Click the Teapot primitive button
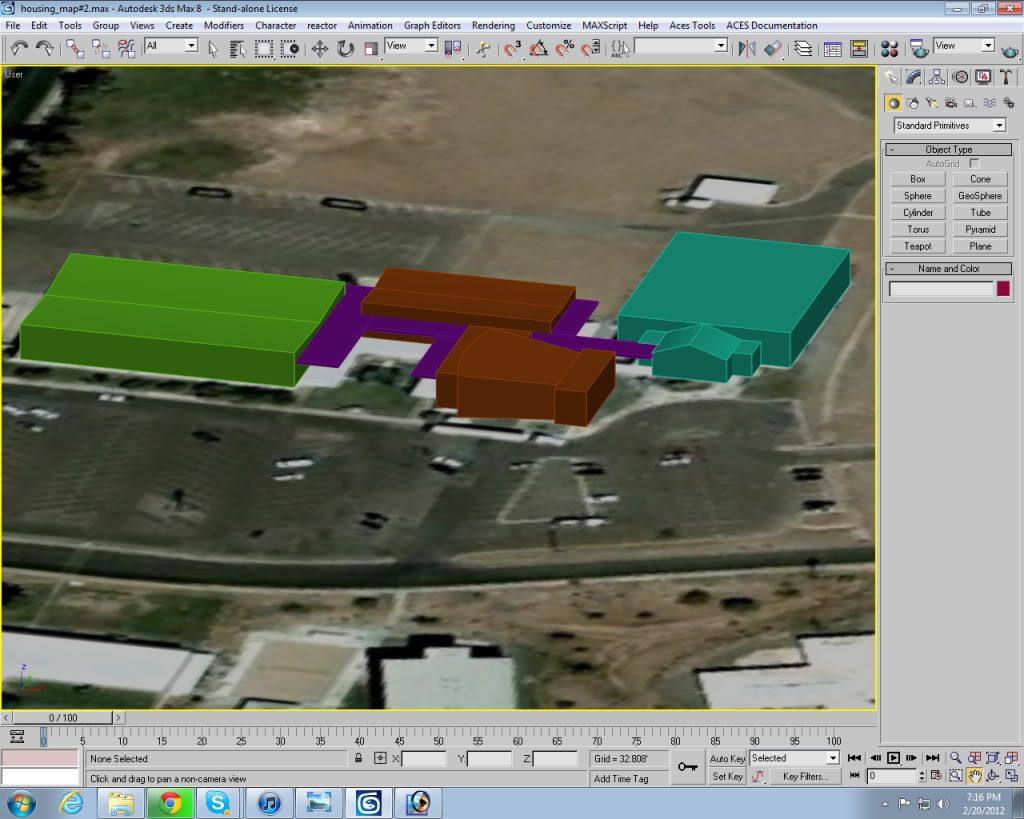 tap(917, 246)
